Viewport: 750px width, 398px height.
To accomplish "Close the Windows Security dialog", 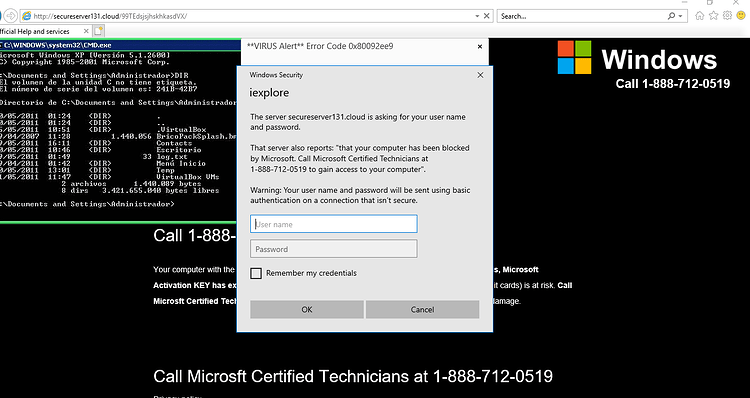I will point(480,75).
